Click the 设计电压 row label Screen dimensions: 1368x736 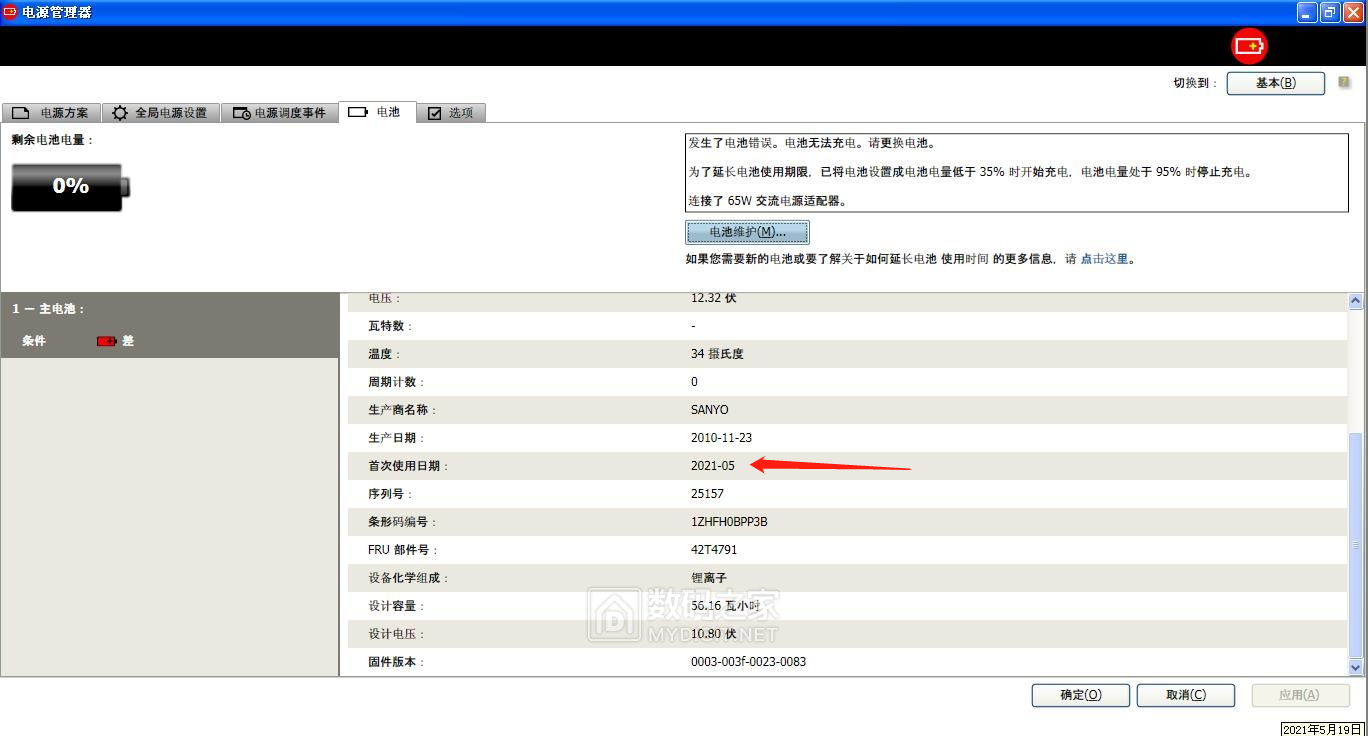point(397,634)
